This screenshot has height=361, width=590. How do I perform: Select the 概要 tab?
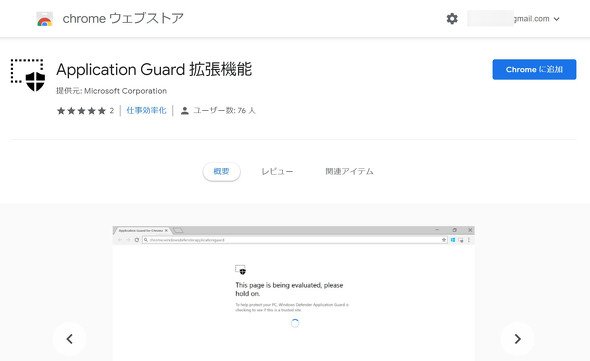pyautogui.click(x=221, y=172)
